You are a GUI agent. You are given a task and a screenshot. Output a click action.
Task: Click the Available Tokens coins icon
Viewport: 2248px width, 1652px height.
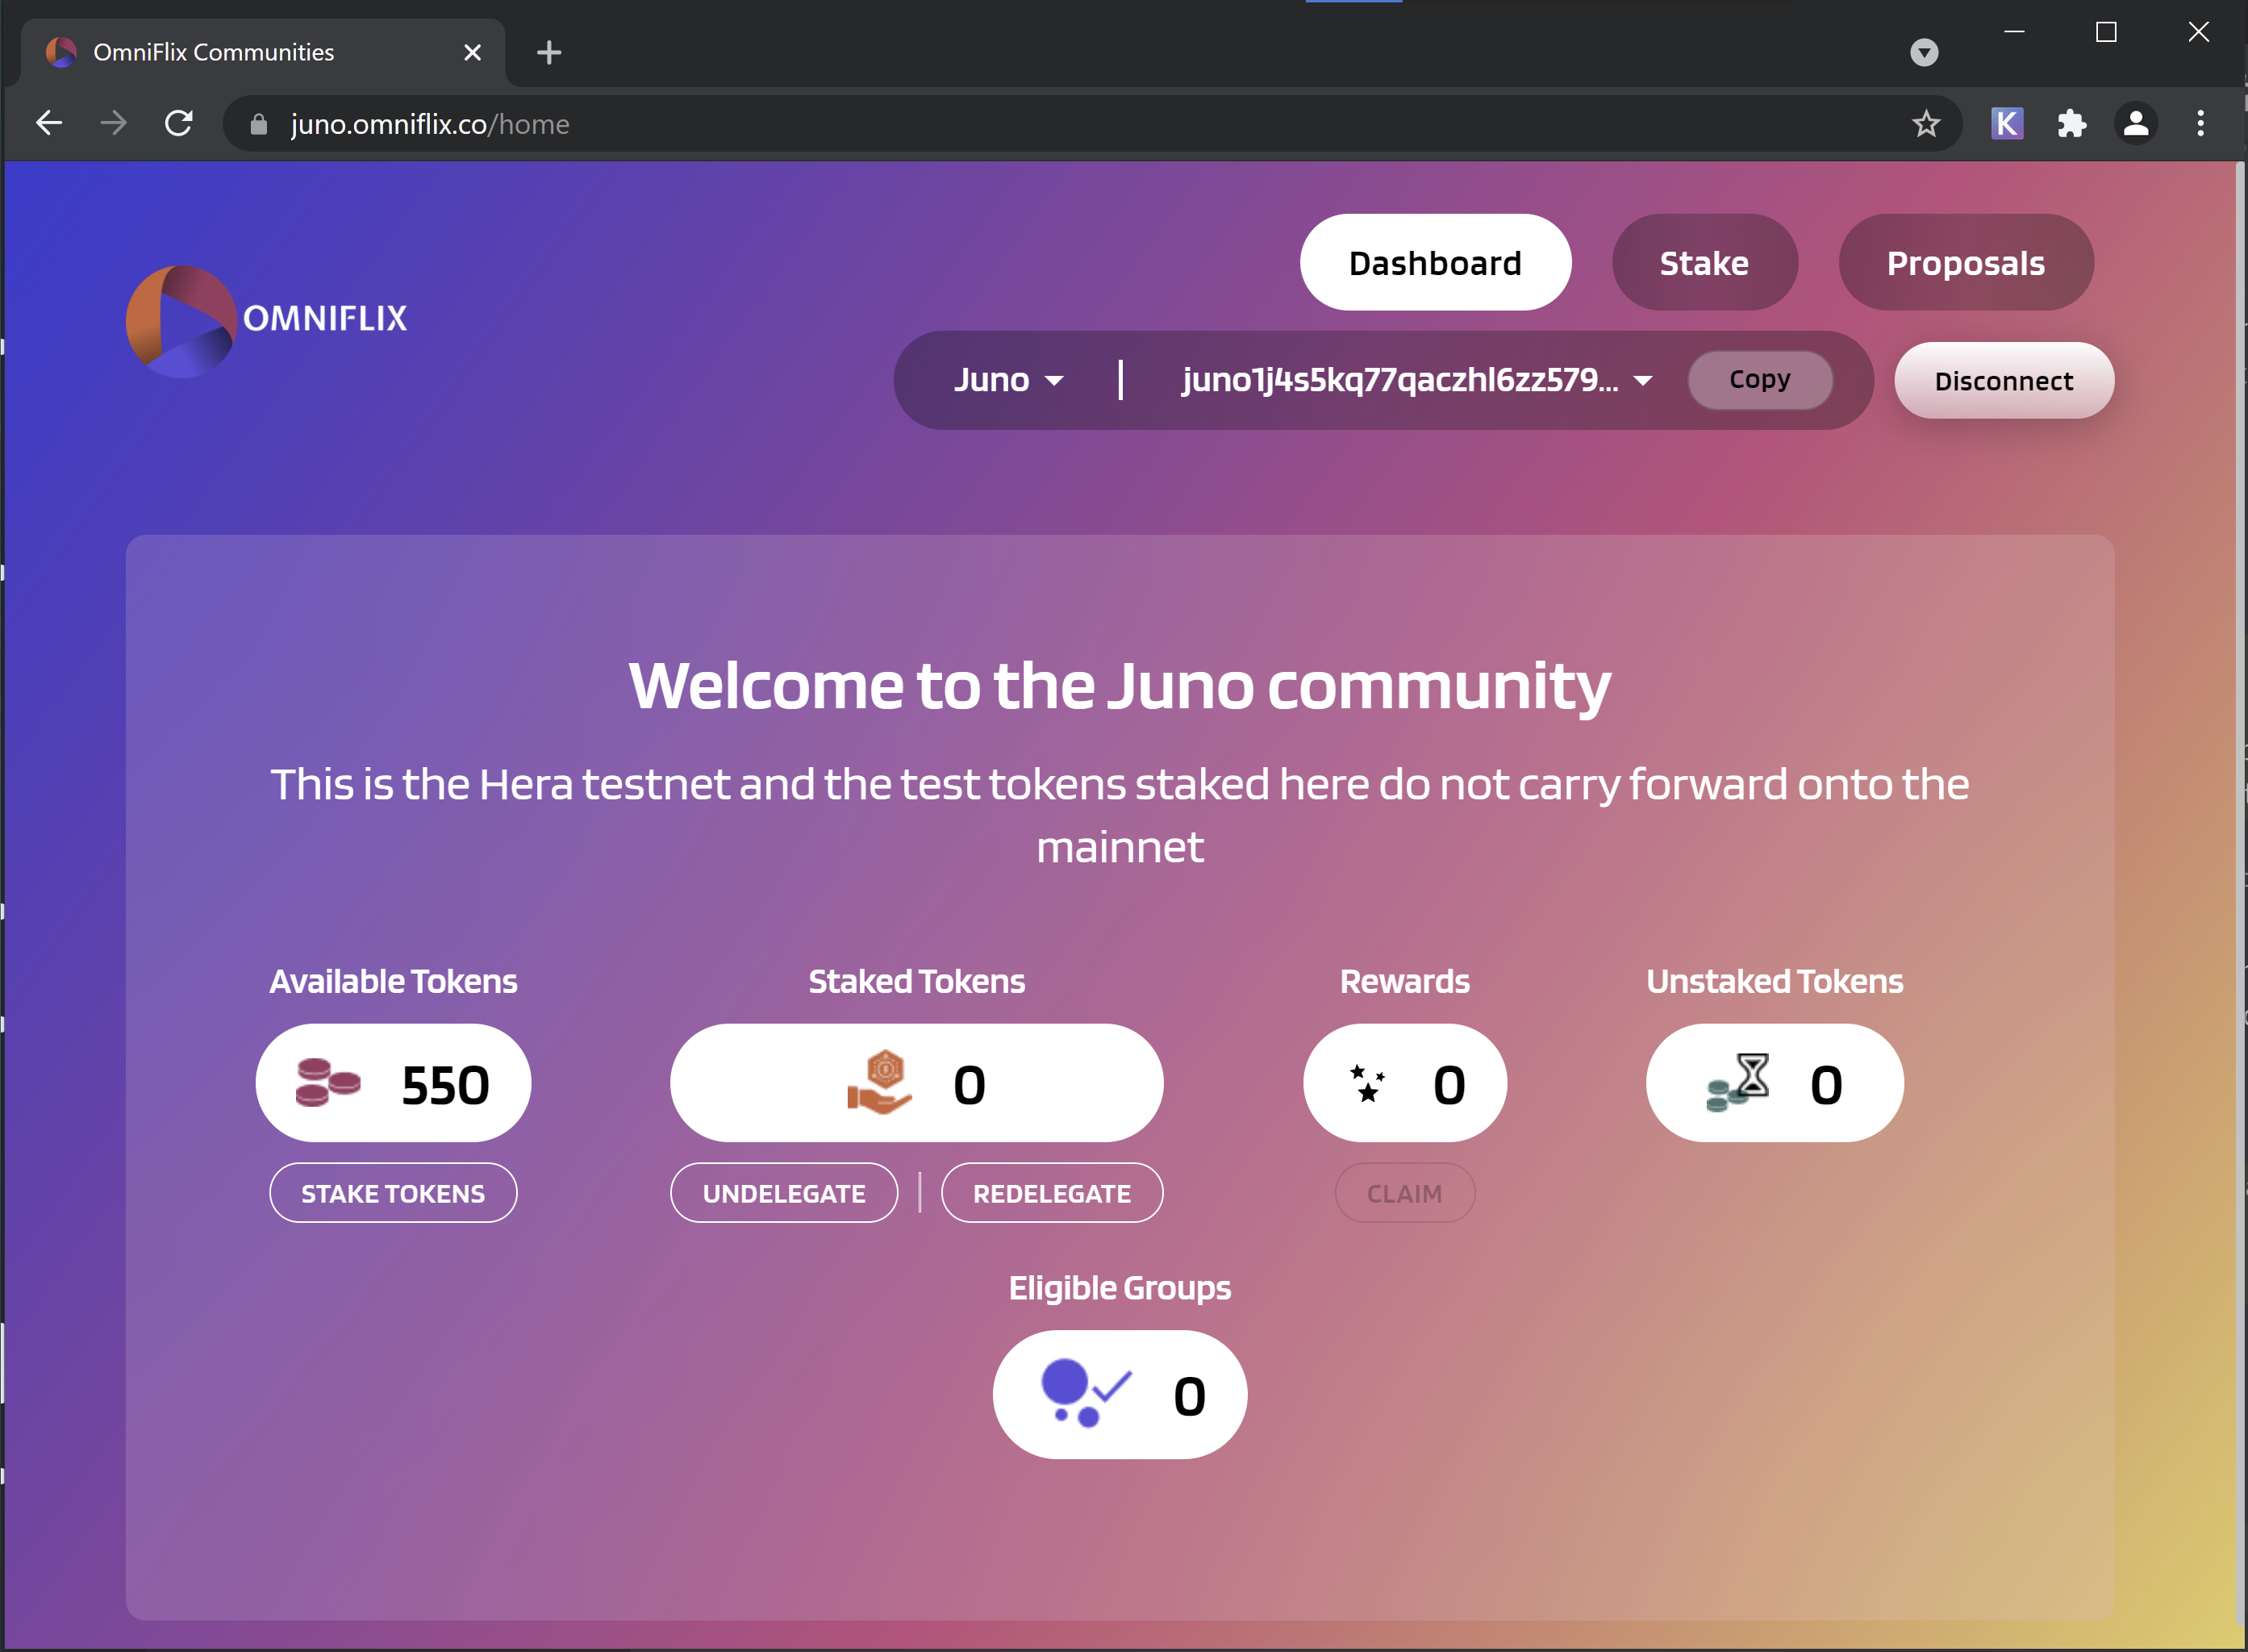328,1083
